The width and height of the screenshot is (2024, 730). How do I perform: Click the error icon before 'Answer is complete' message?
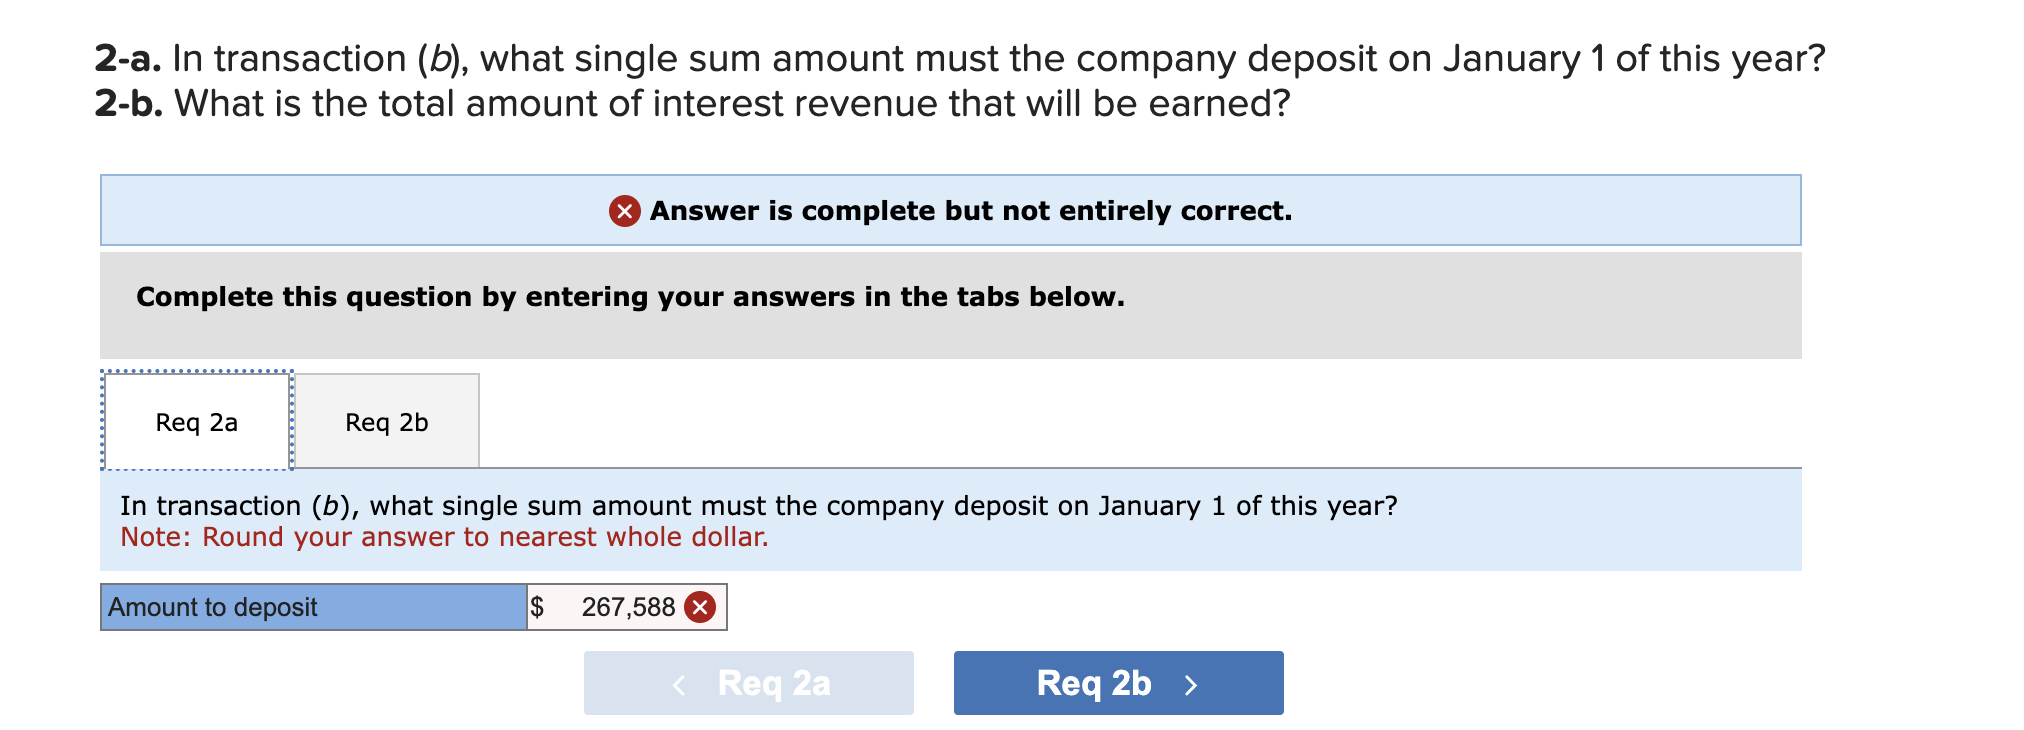[x=625, y=211]
